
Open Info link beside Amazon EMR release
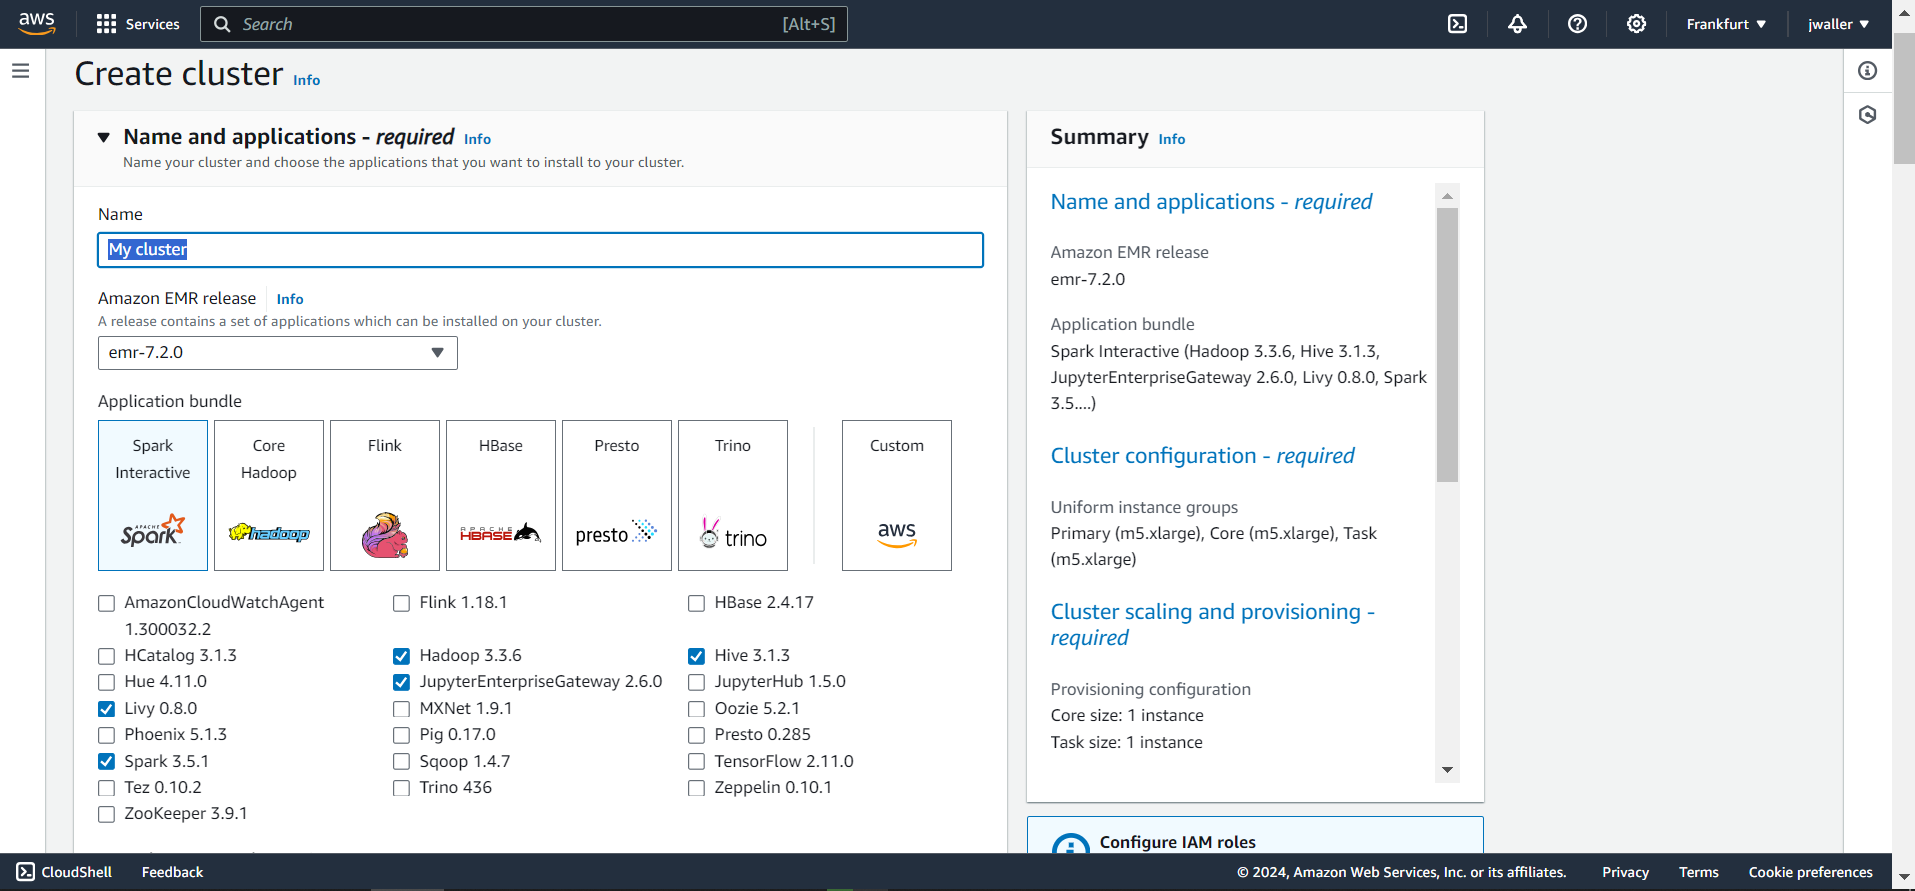[290, 299]
